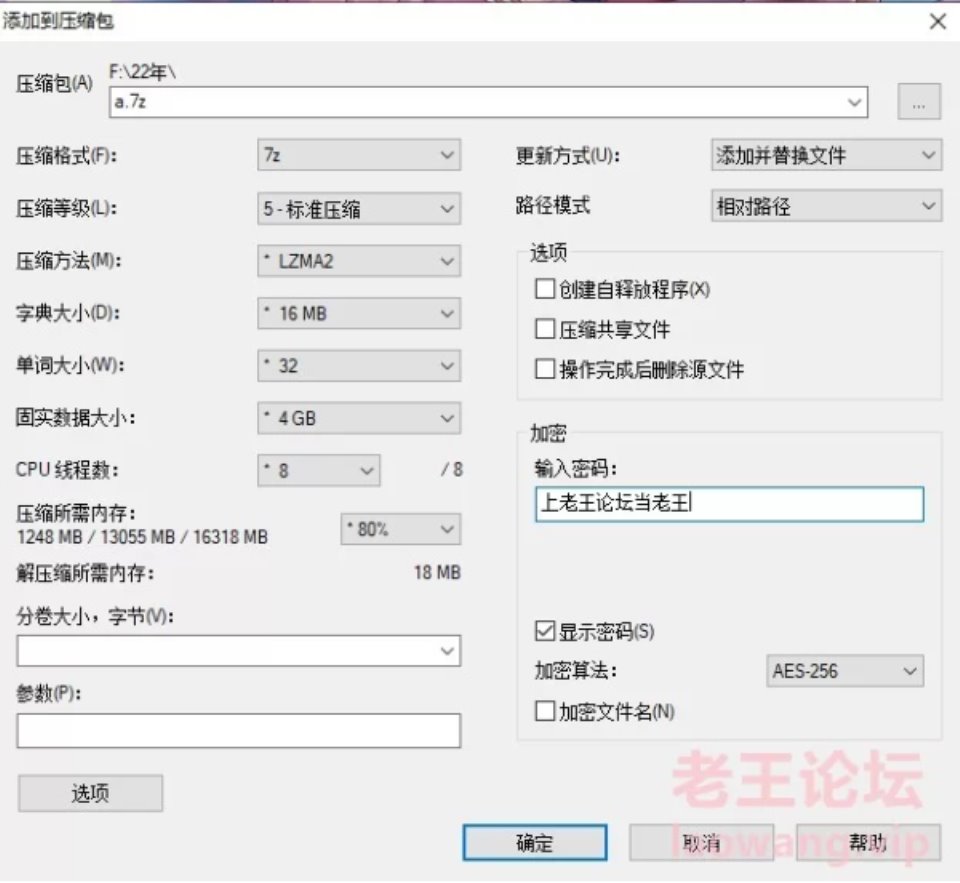Image resolution: width=960 pixels, height=883 pixels.
Task: Open the 字典大小 dropdown showing 16 MB
Action: (x=359, y=314)
